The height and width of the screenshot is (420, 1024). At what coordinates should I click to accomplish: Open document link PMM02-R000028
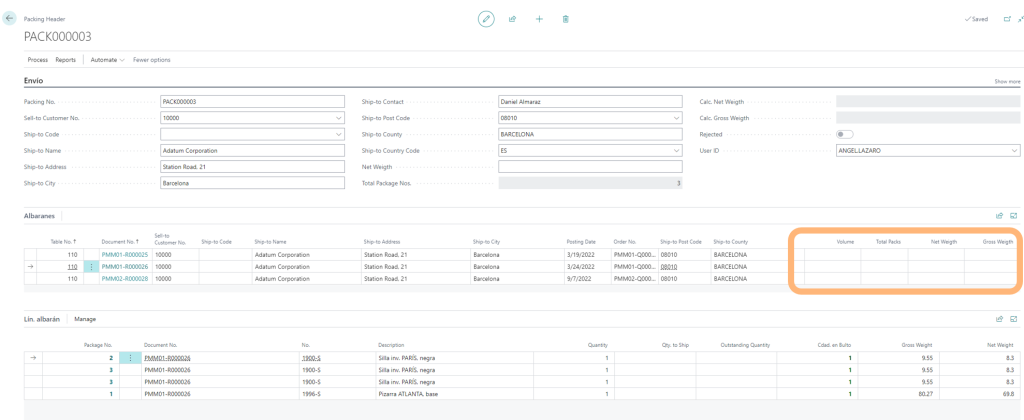[124, 278]
